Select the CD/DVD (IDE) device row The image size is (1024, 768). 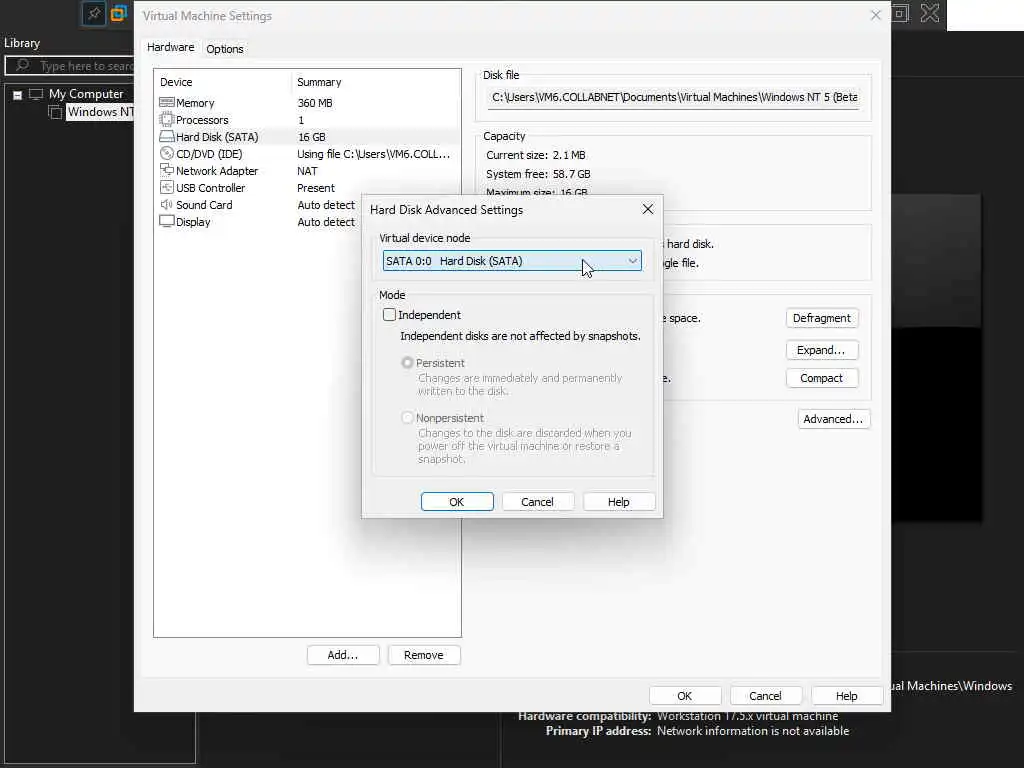tap(307, 154)
